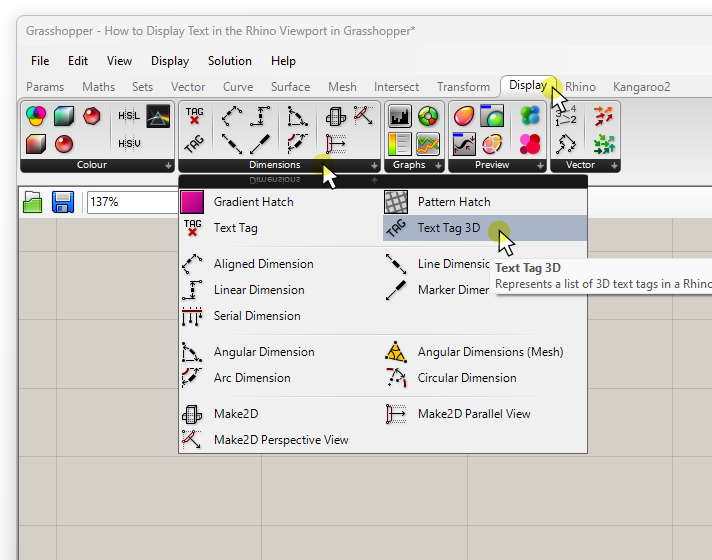
Task: Expand the Graphs panel dropdown
Action: (438, 166)
